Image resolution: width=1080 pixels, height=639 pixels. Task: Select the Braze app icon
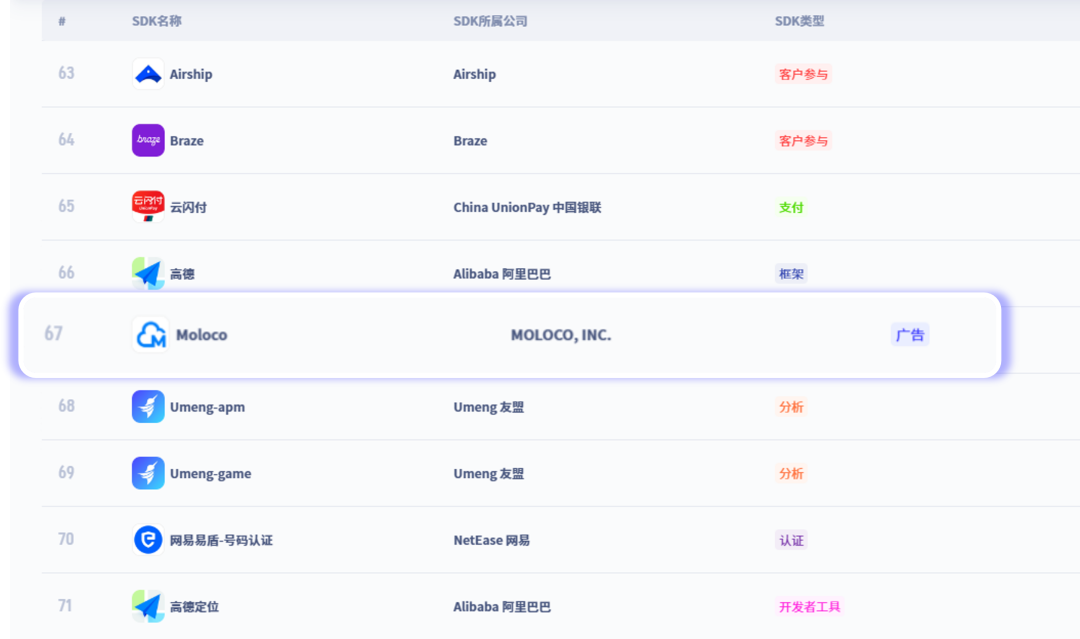pyautogui.click(x=147, y=140)
